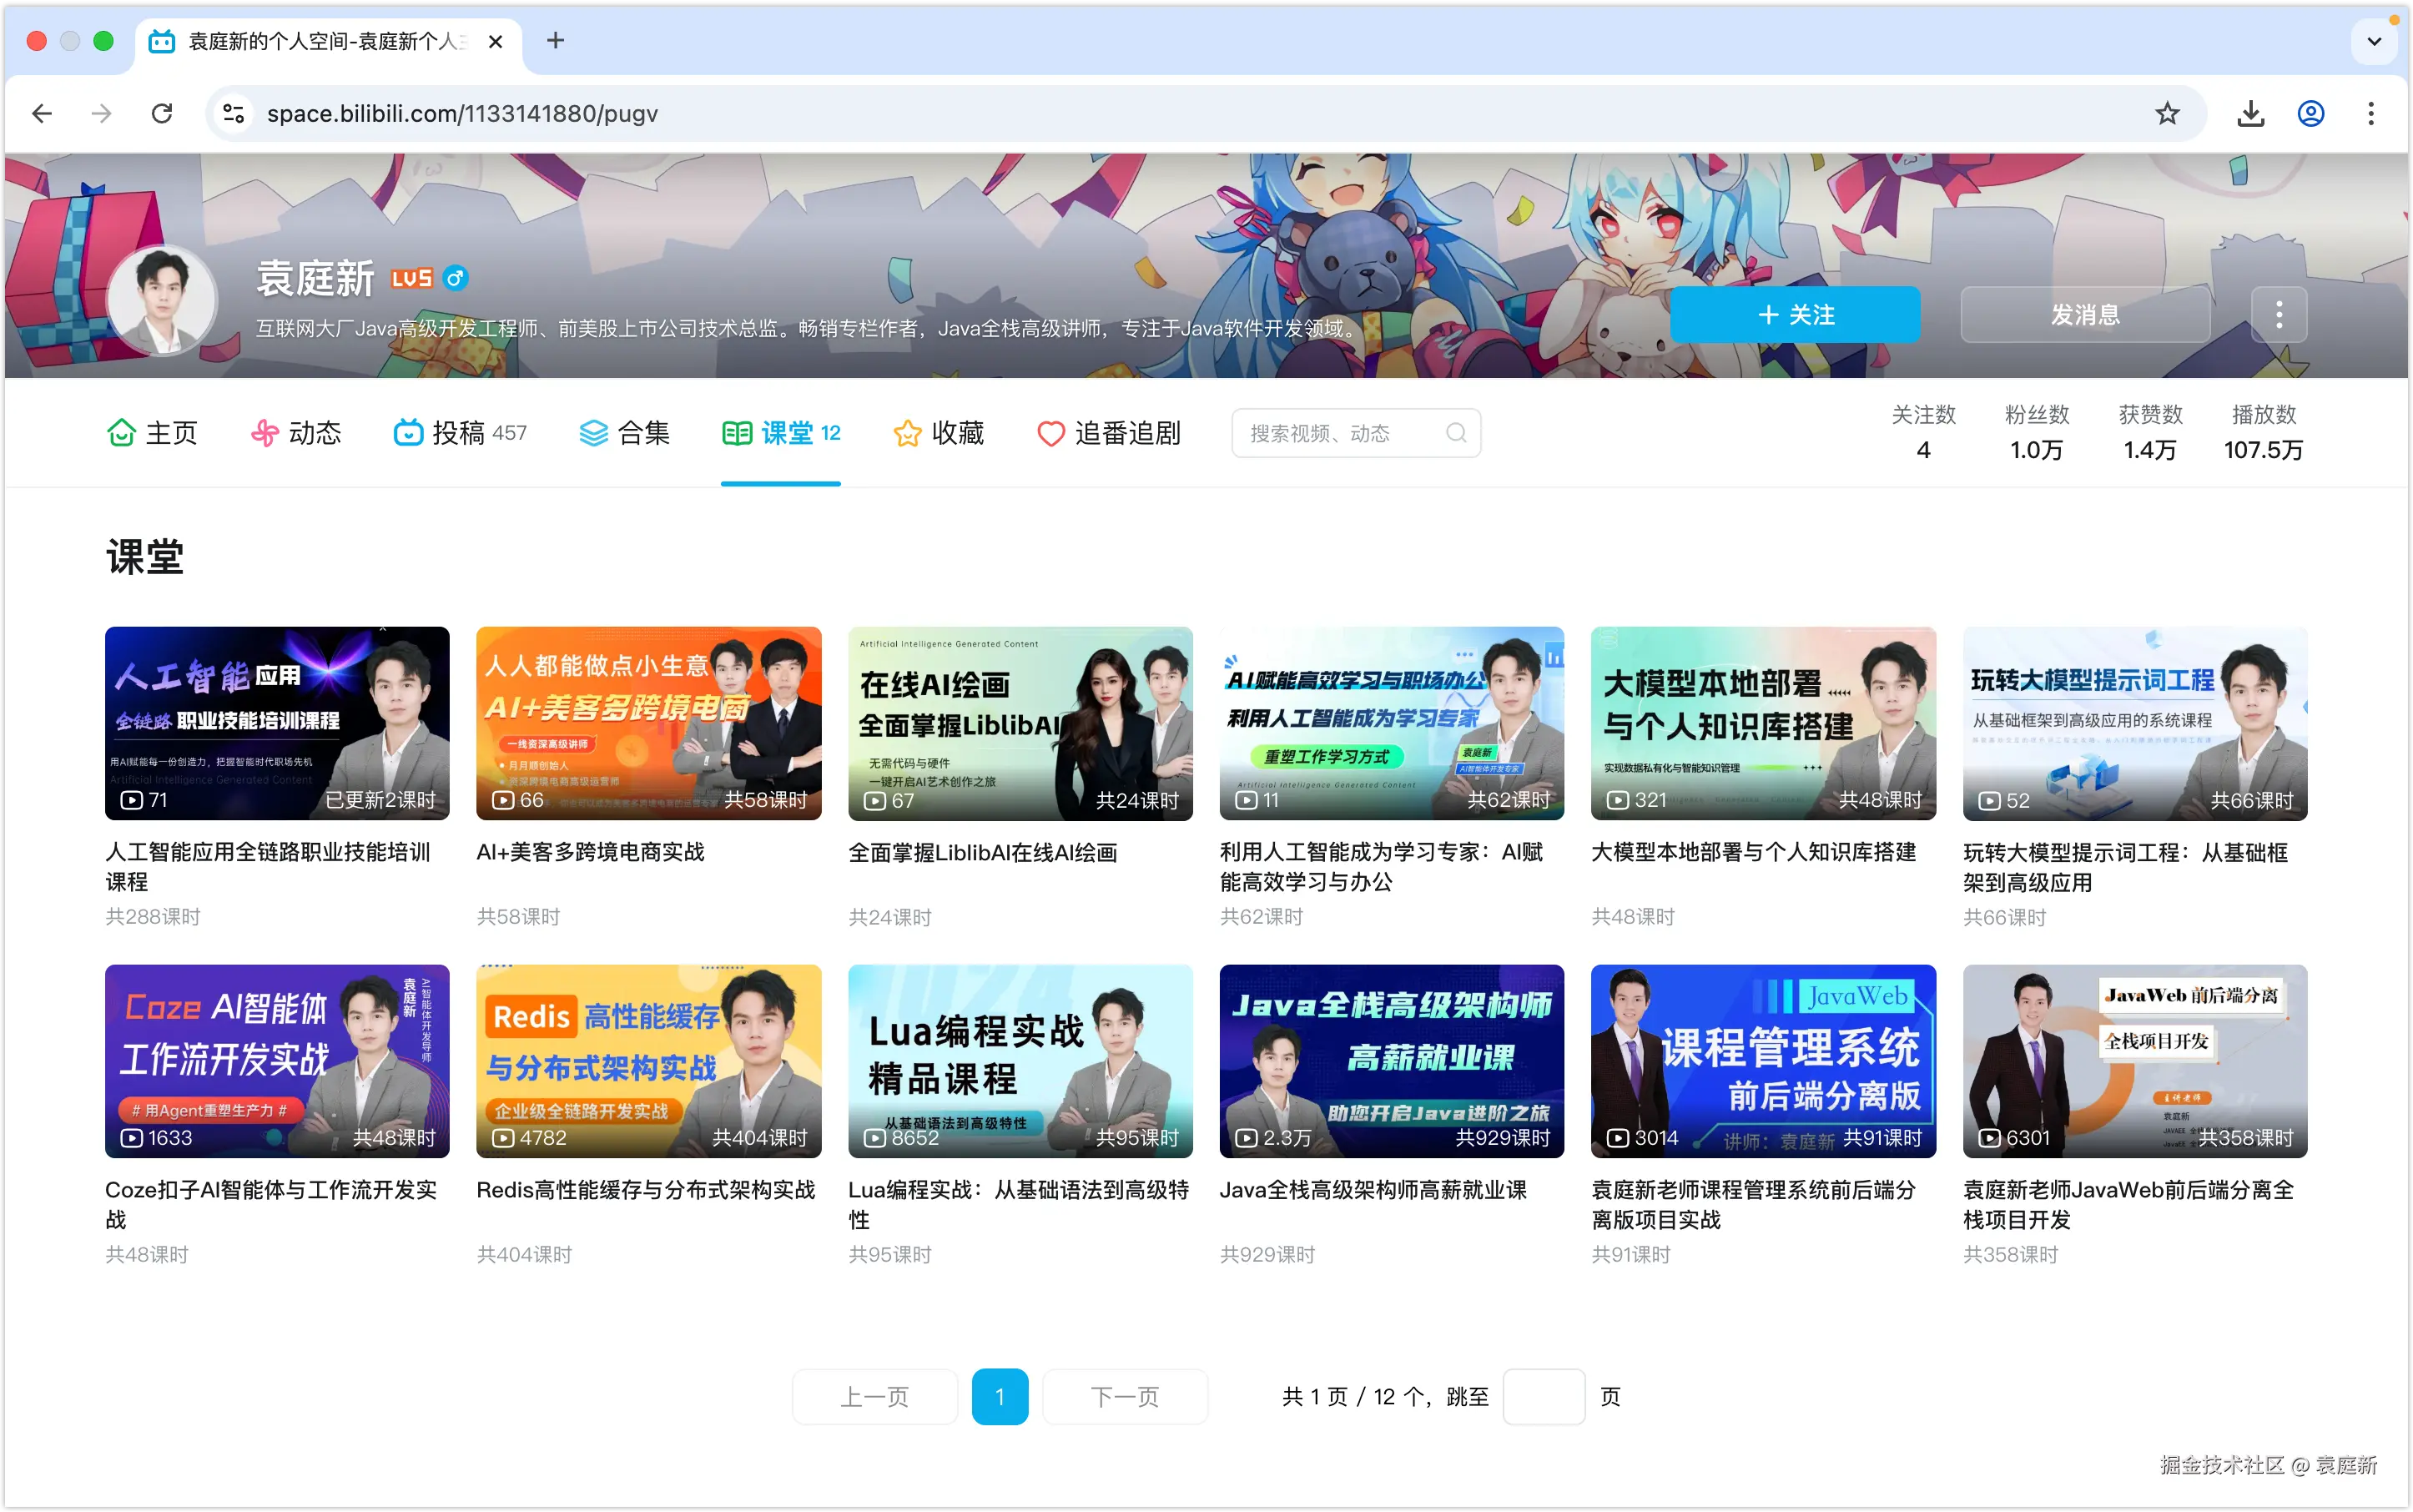Open the three-dot more menu beside 发消息

(x=2279, y=315)
